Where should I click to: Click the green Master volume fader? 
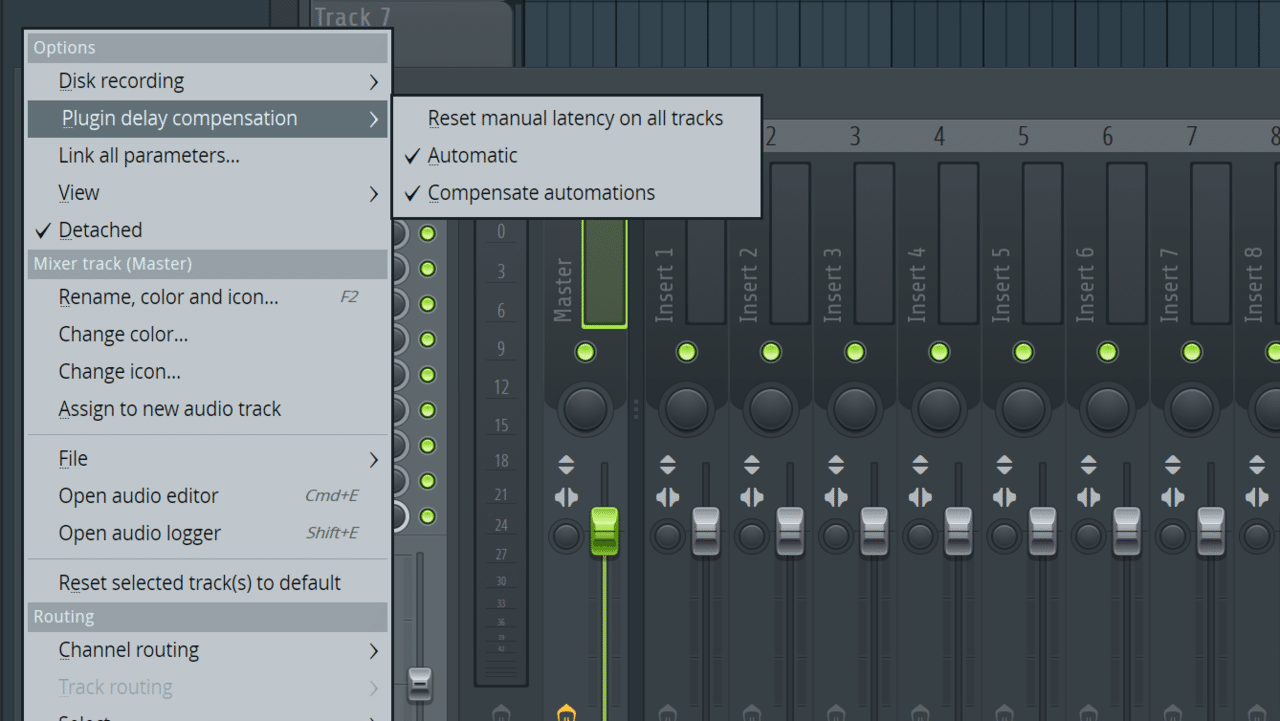606,530
